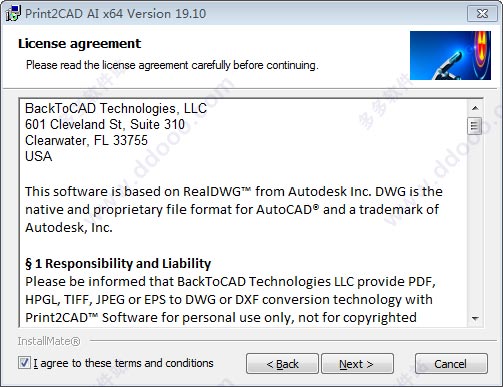Click the RealDWG from Autodesk paragraph
503x387 pixels.
click(x=234, y=209)
